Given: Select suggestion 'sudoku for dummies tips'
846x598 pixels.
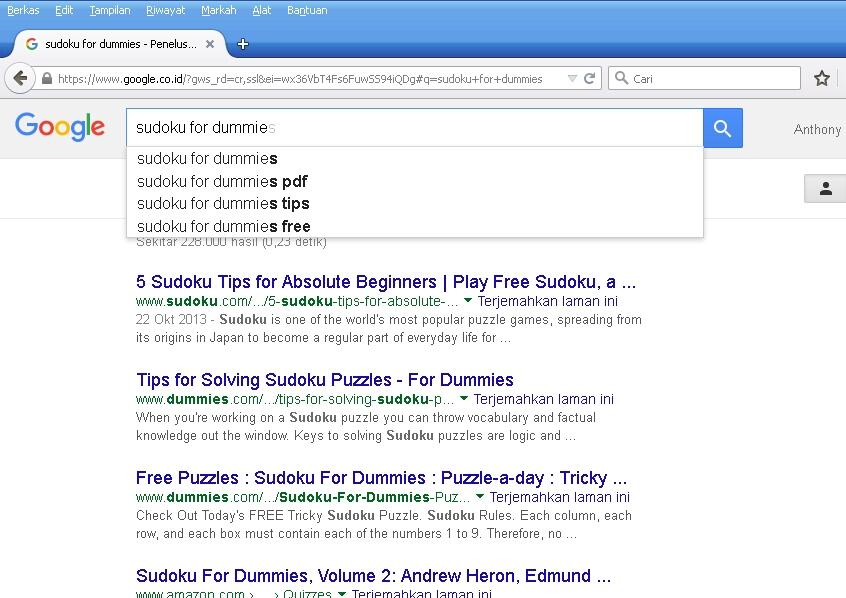Looking at the screenshot, I should pos(414,203).
